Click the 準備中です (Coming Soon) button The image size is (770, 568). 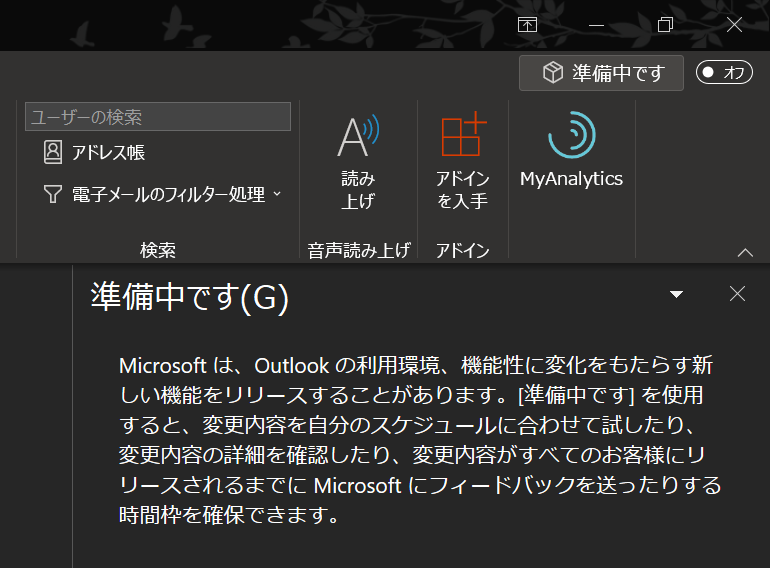601,73
